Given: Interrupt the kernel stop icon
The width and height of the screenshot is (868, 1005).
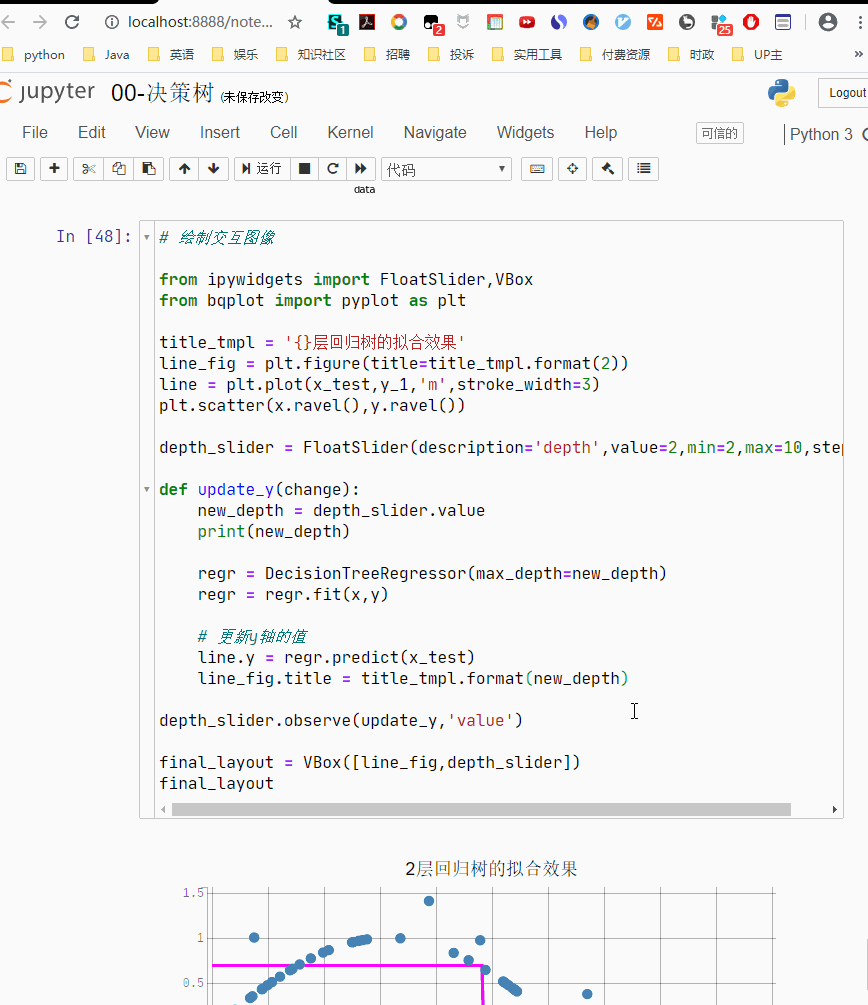Looking at the screenshot, I should (x=305, y=169).
